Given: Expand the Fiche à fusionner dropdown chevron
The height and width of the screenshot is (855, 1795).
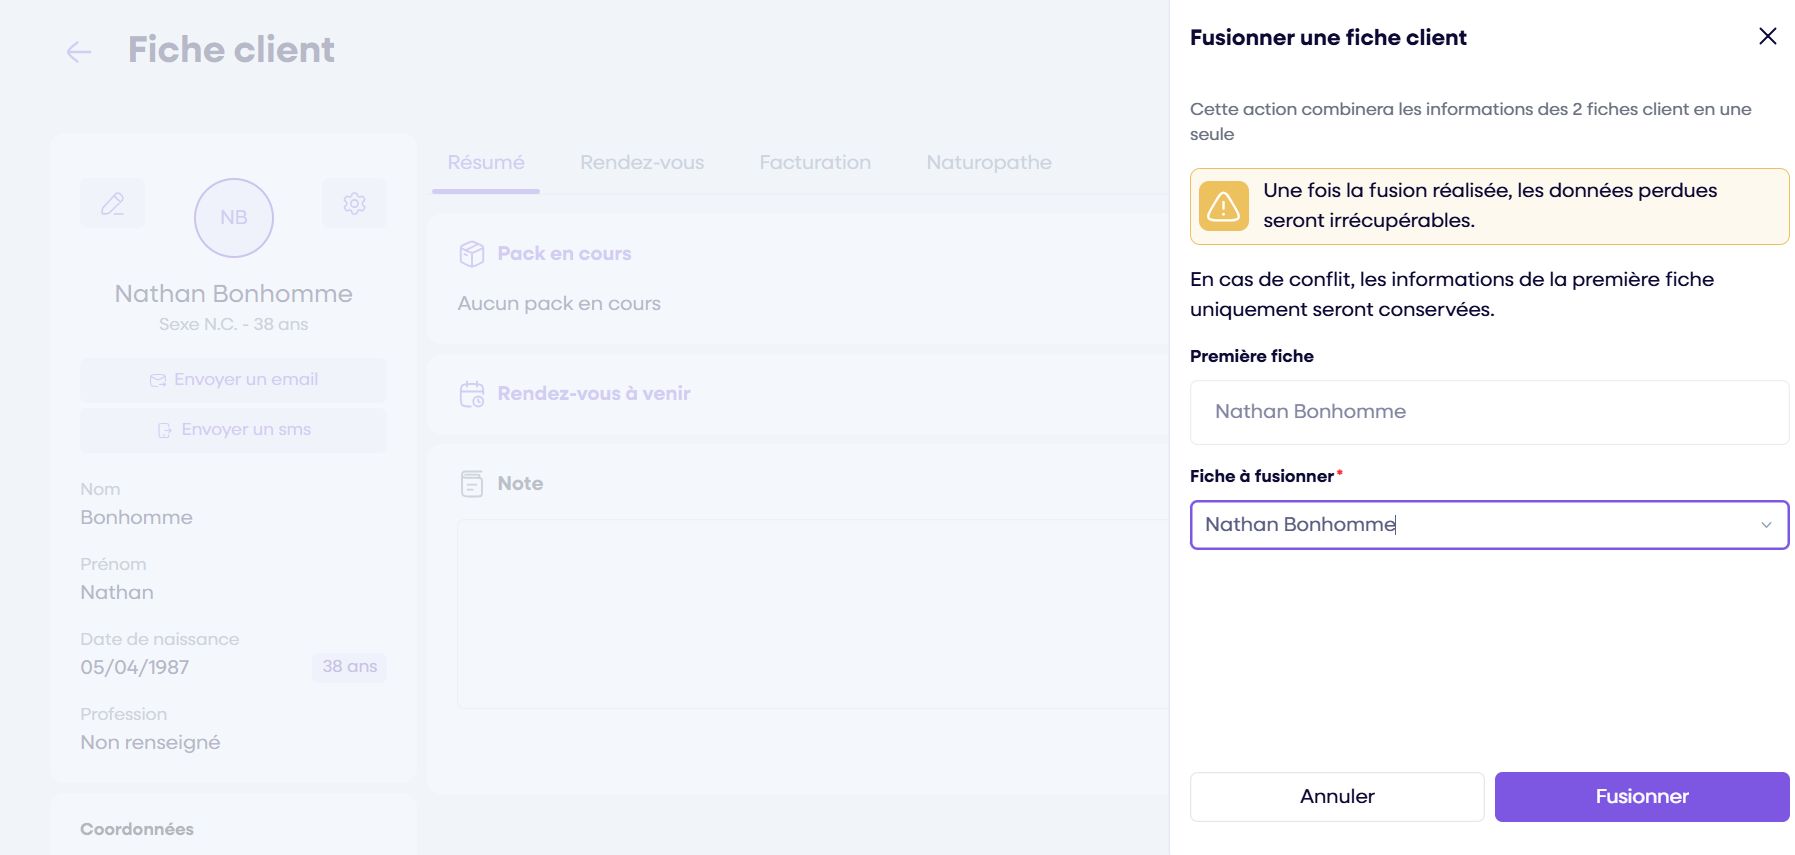Looking at the screenshot, I should [x=1766, y=525].
